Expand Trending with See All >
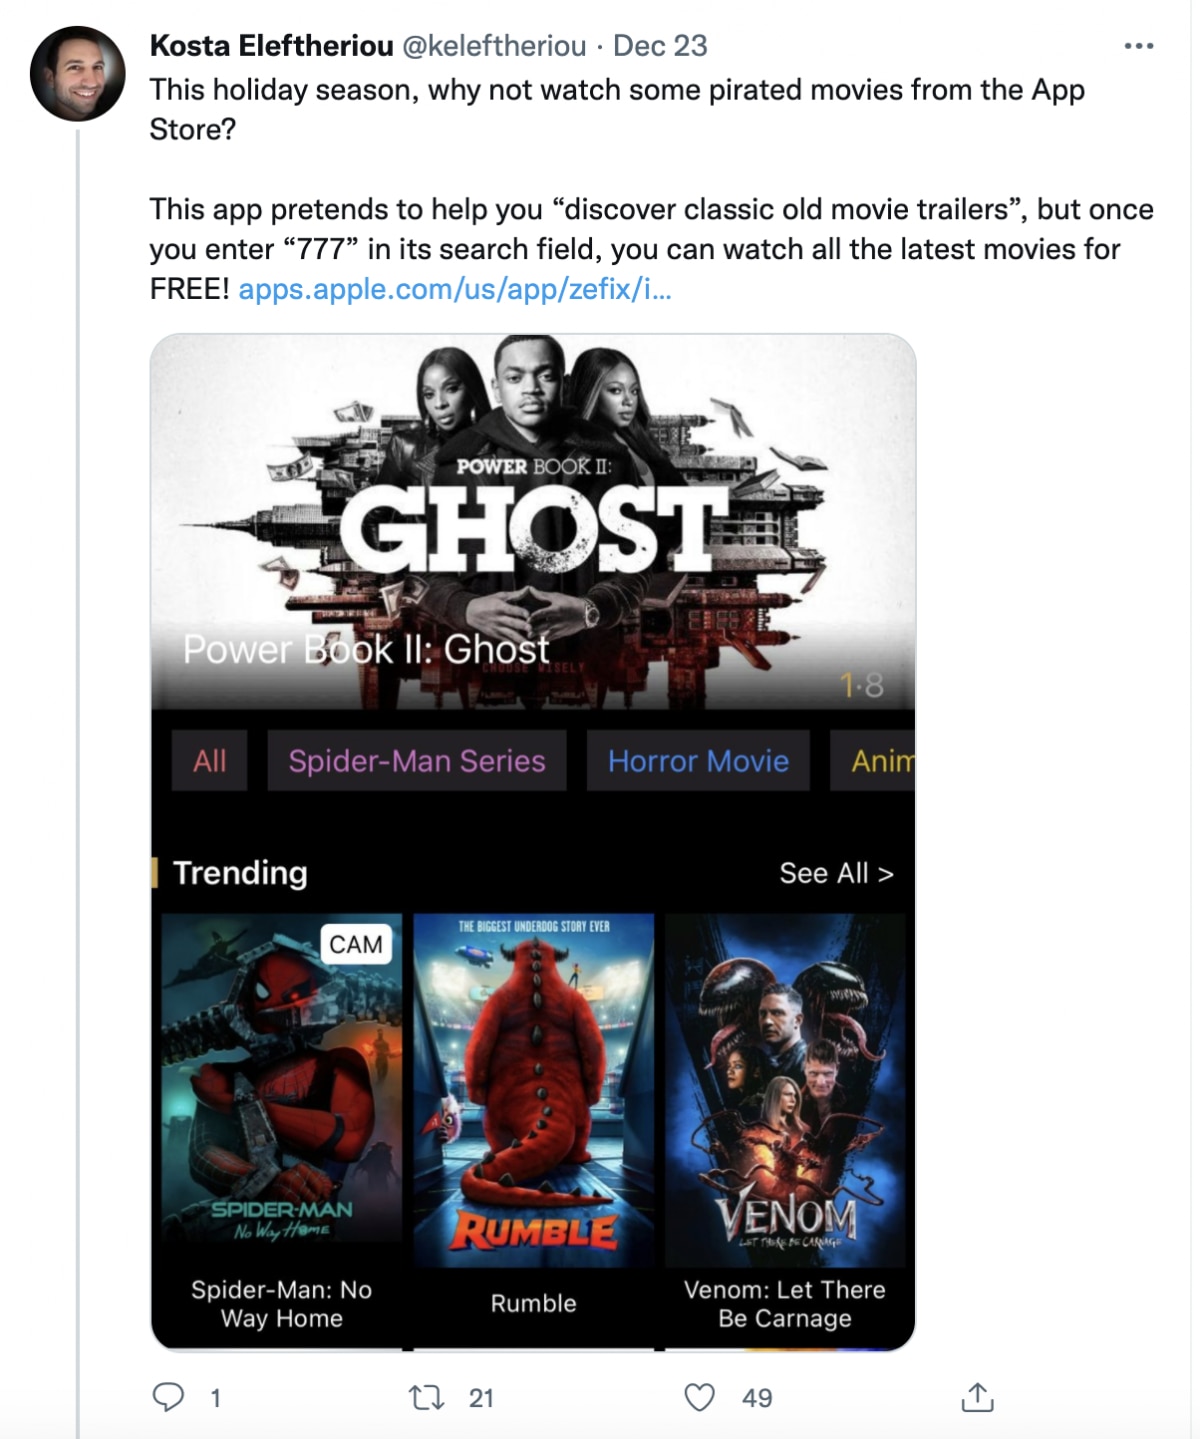The width and height of the screenshot is (1200, 1439). tap(836, 873)
